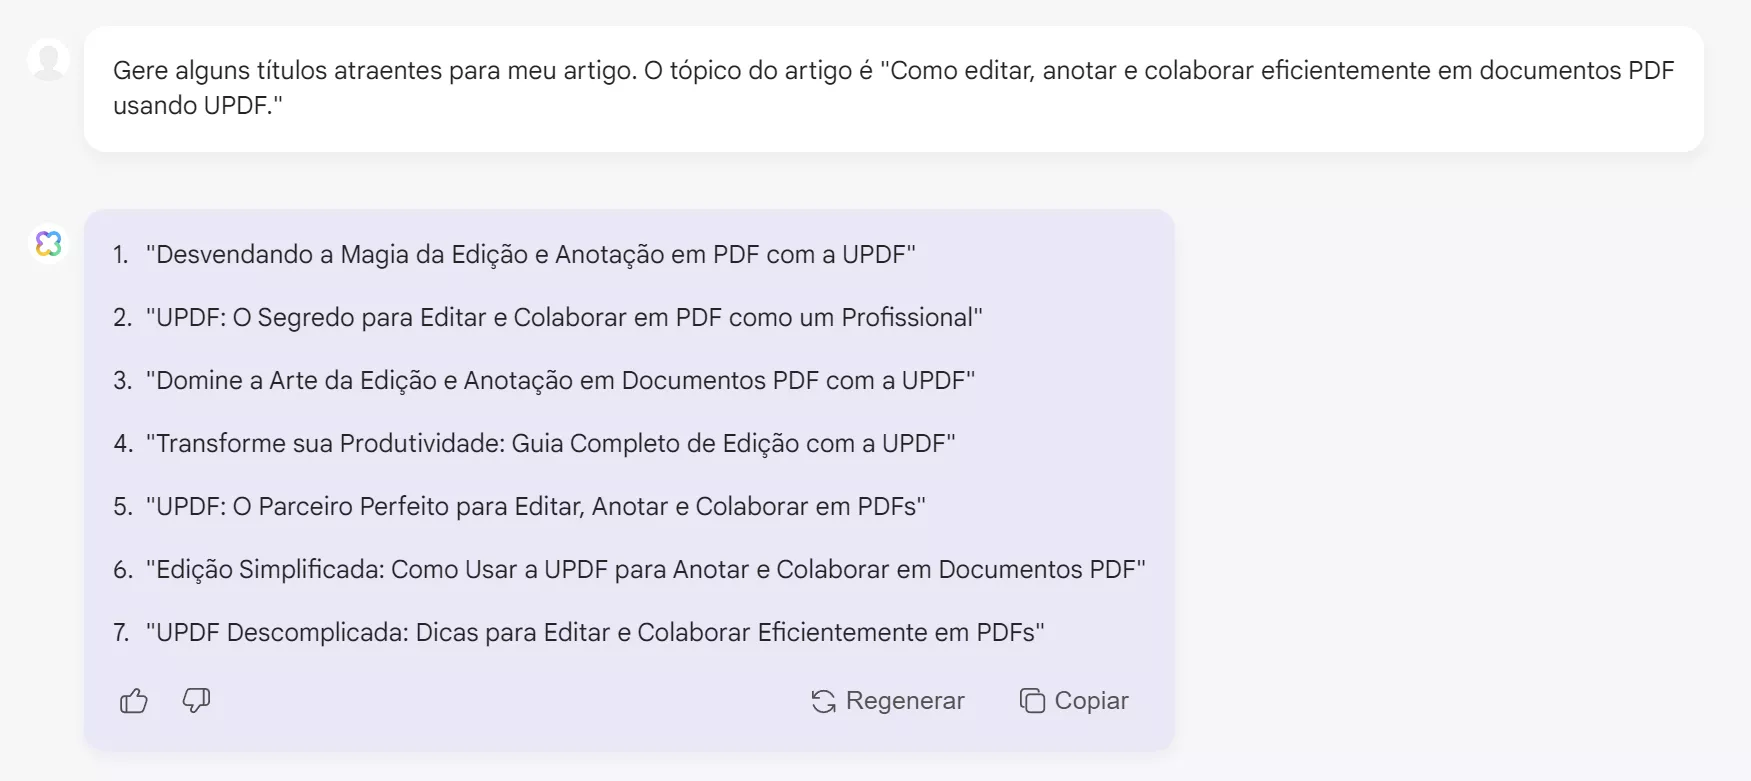Click the Regenerar button

pyautogui.click(x=886, y=701)
